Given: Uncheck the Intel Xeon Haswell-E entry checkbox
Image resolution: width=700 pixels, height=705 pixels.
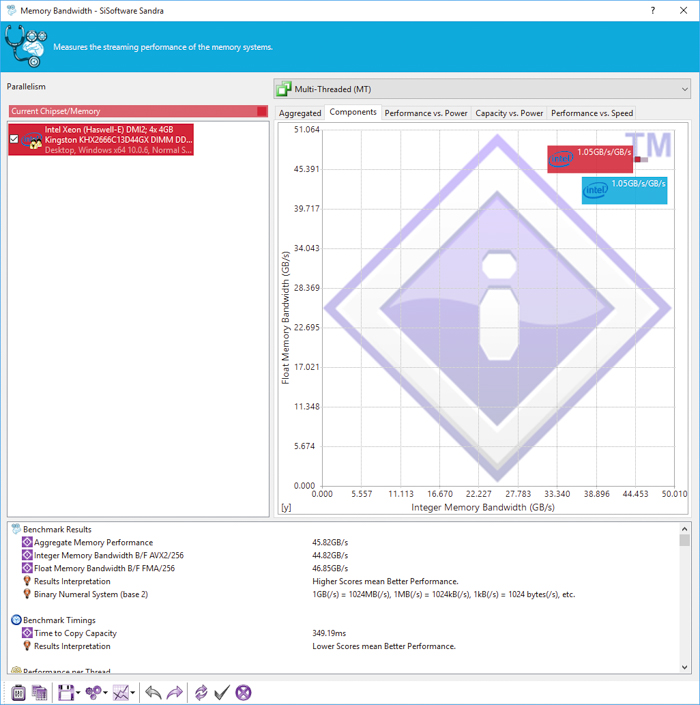Looking at the screenshot, I should (14, 139).
